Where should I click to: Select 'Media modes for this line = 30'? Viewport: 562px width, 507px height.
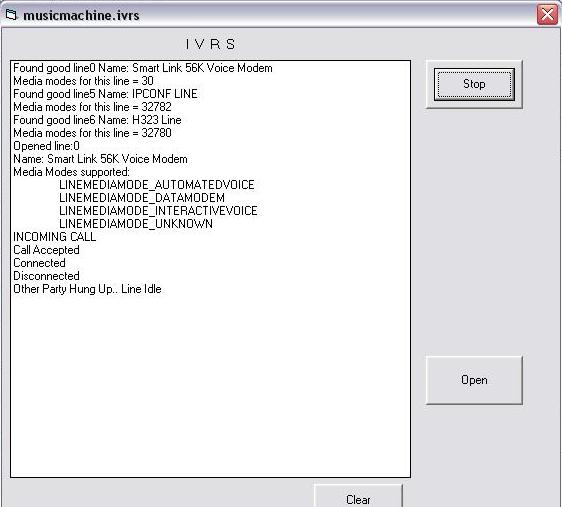[83, 81]
